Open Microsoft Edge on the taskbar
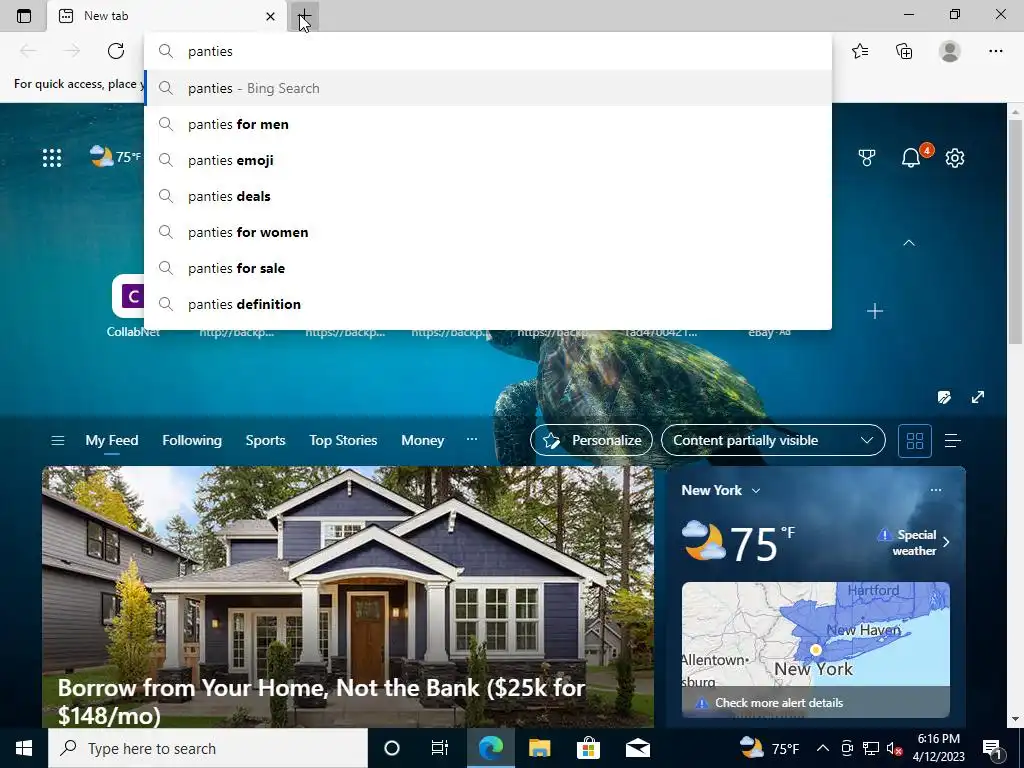 (490, 748)
